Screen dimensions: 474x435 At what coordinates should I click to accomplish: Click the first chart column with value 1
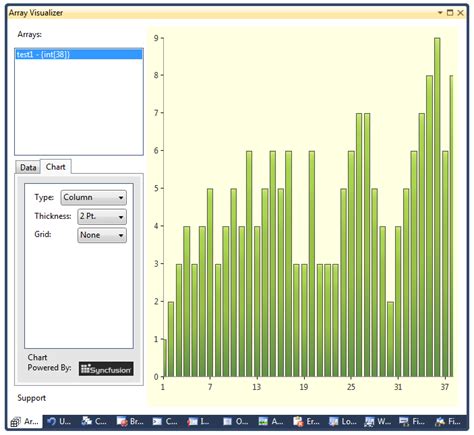[165, 358]
